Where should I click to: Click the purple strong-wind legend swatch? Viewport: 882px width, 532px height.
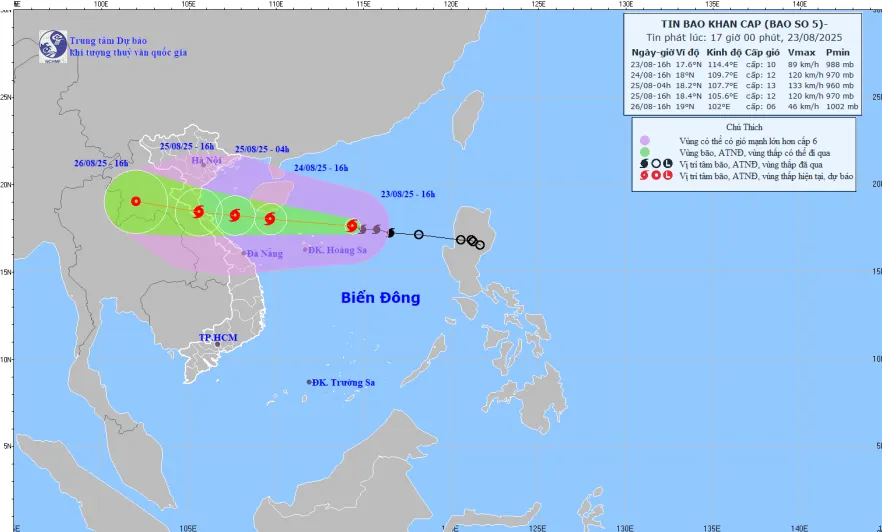click(x=645, y=140)
